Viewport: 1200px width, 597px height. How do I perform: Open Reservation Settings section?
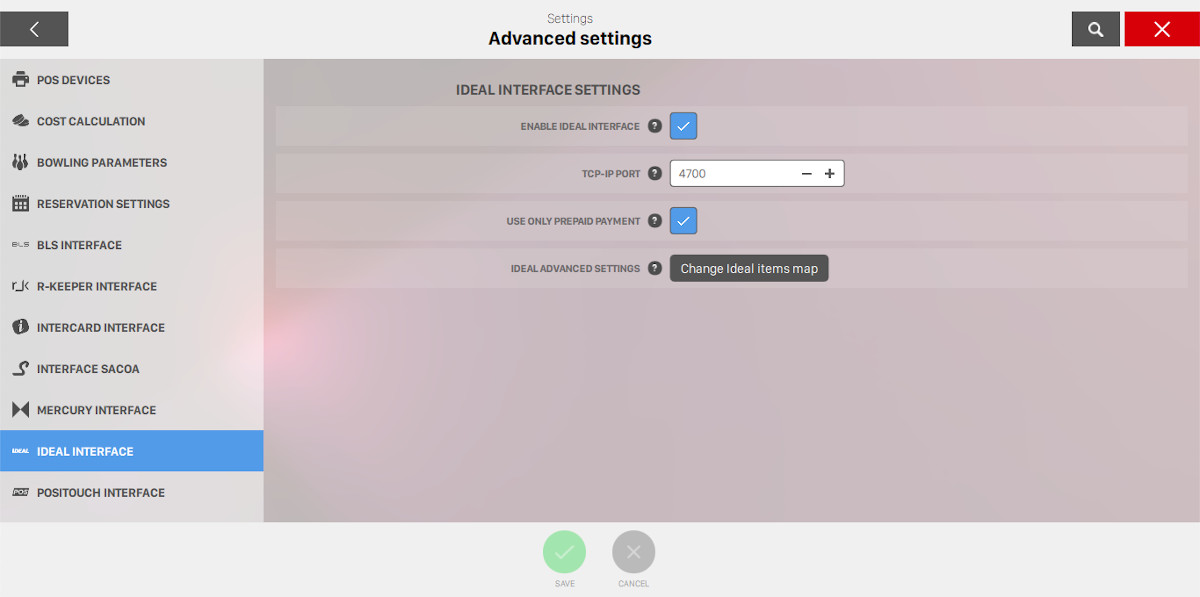(103, 204)
